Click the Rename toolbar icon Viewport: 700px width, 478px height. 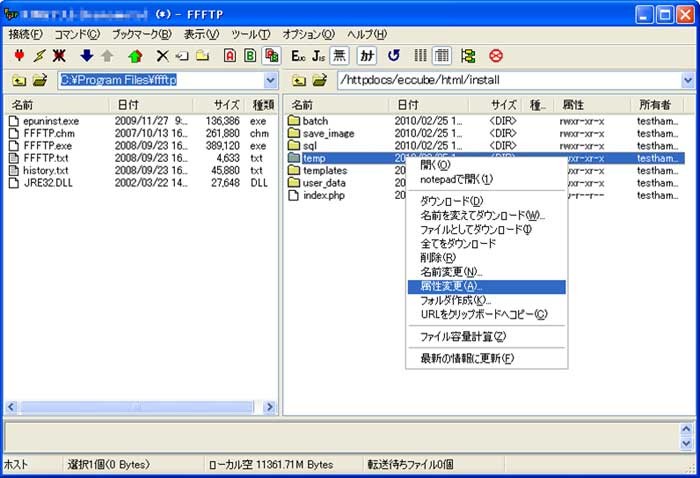pyautogui.click(x=182, y=56)
